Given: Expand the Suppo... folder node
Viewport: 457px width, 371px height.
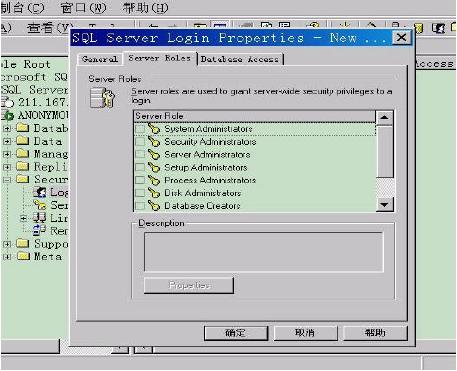Looking at the screenshot, I should 7,244.
